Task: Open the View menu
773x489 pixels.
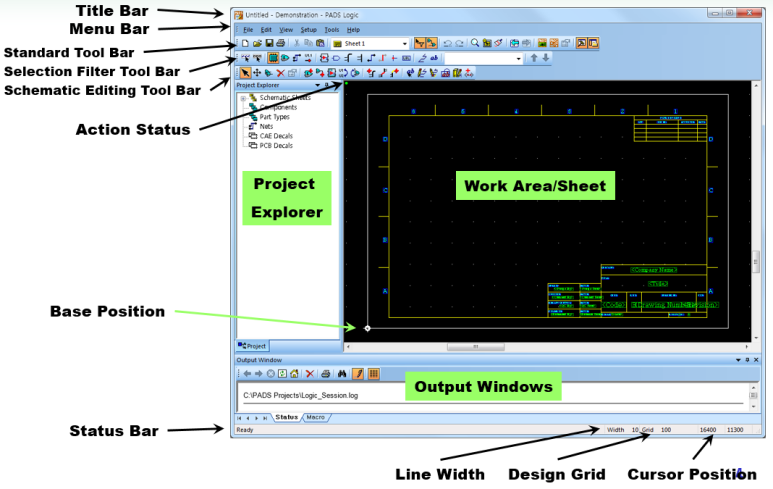Action: [286, 30]
